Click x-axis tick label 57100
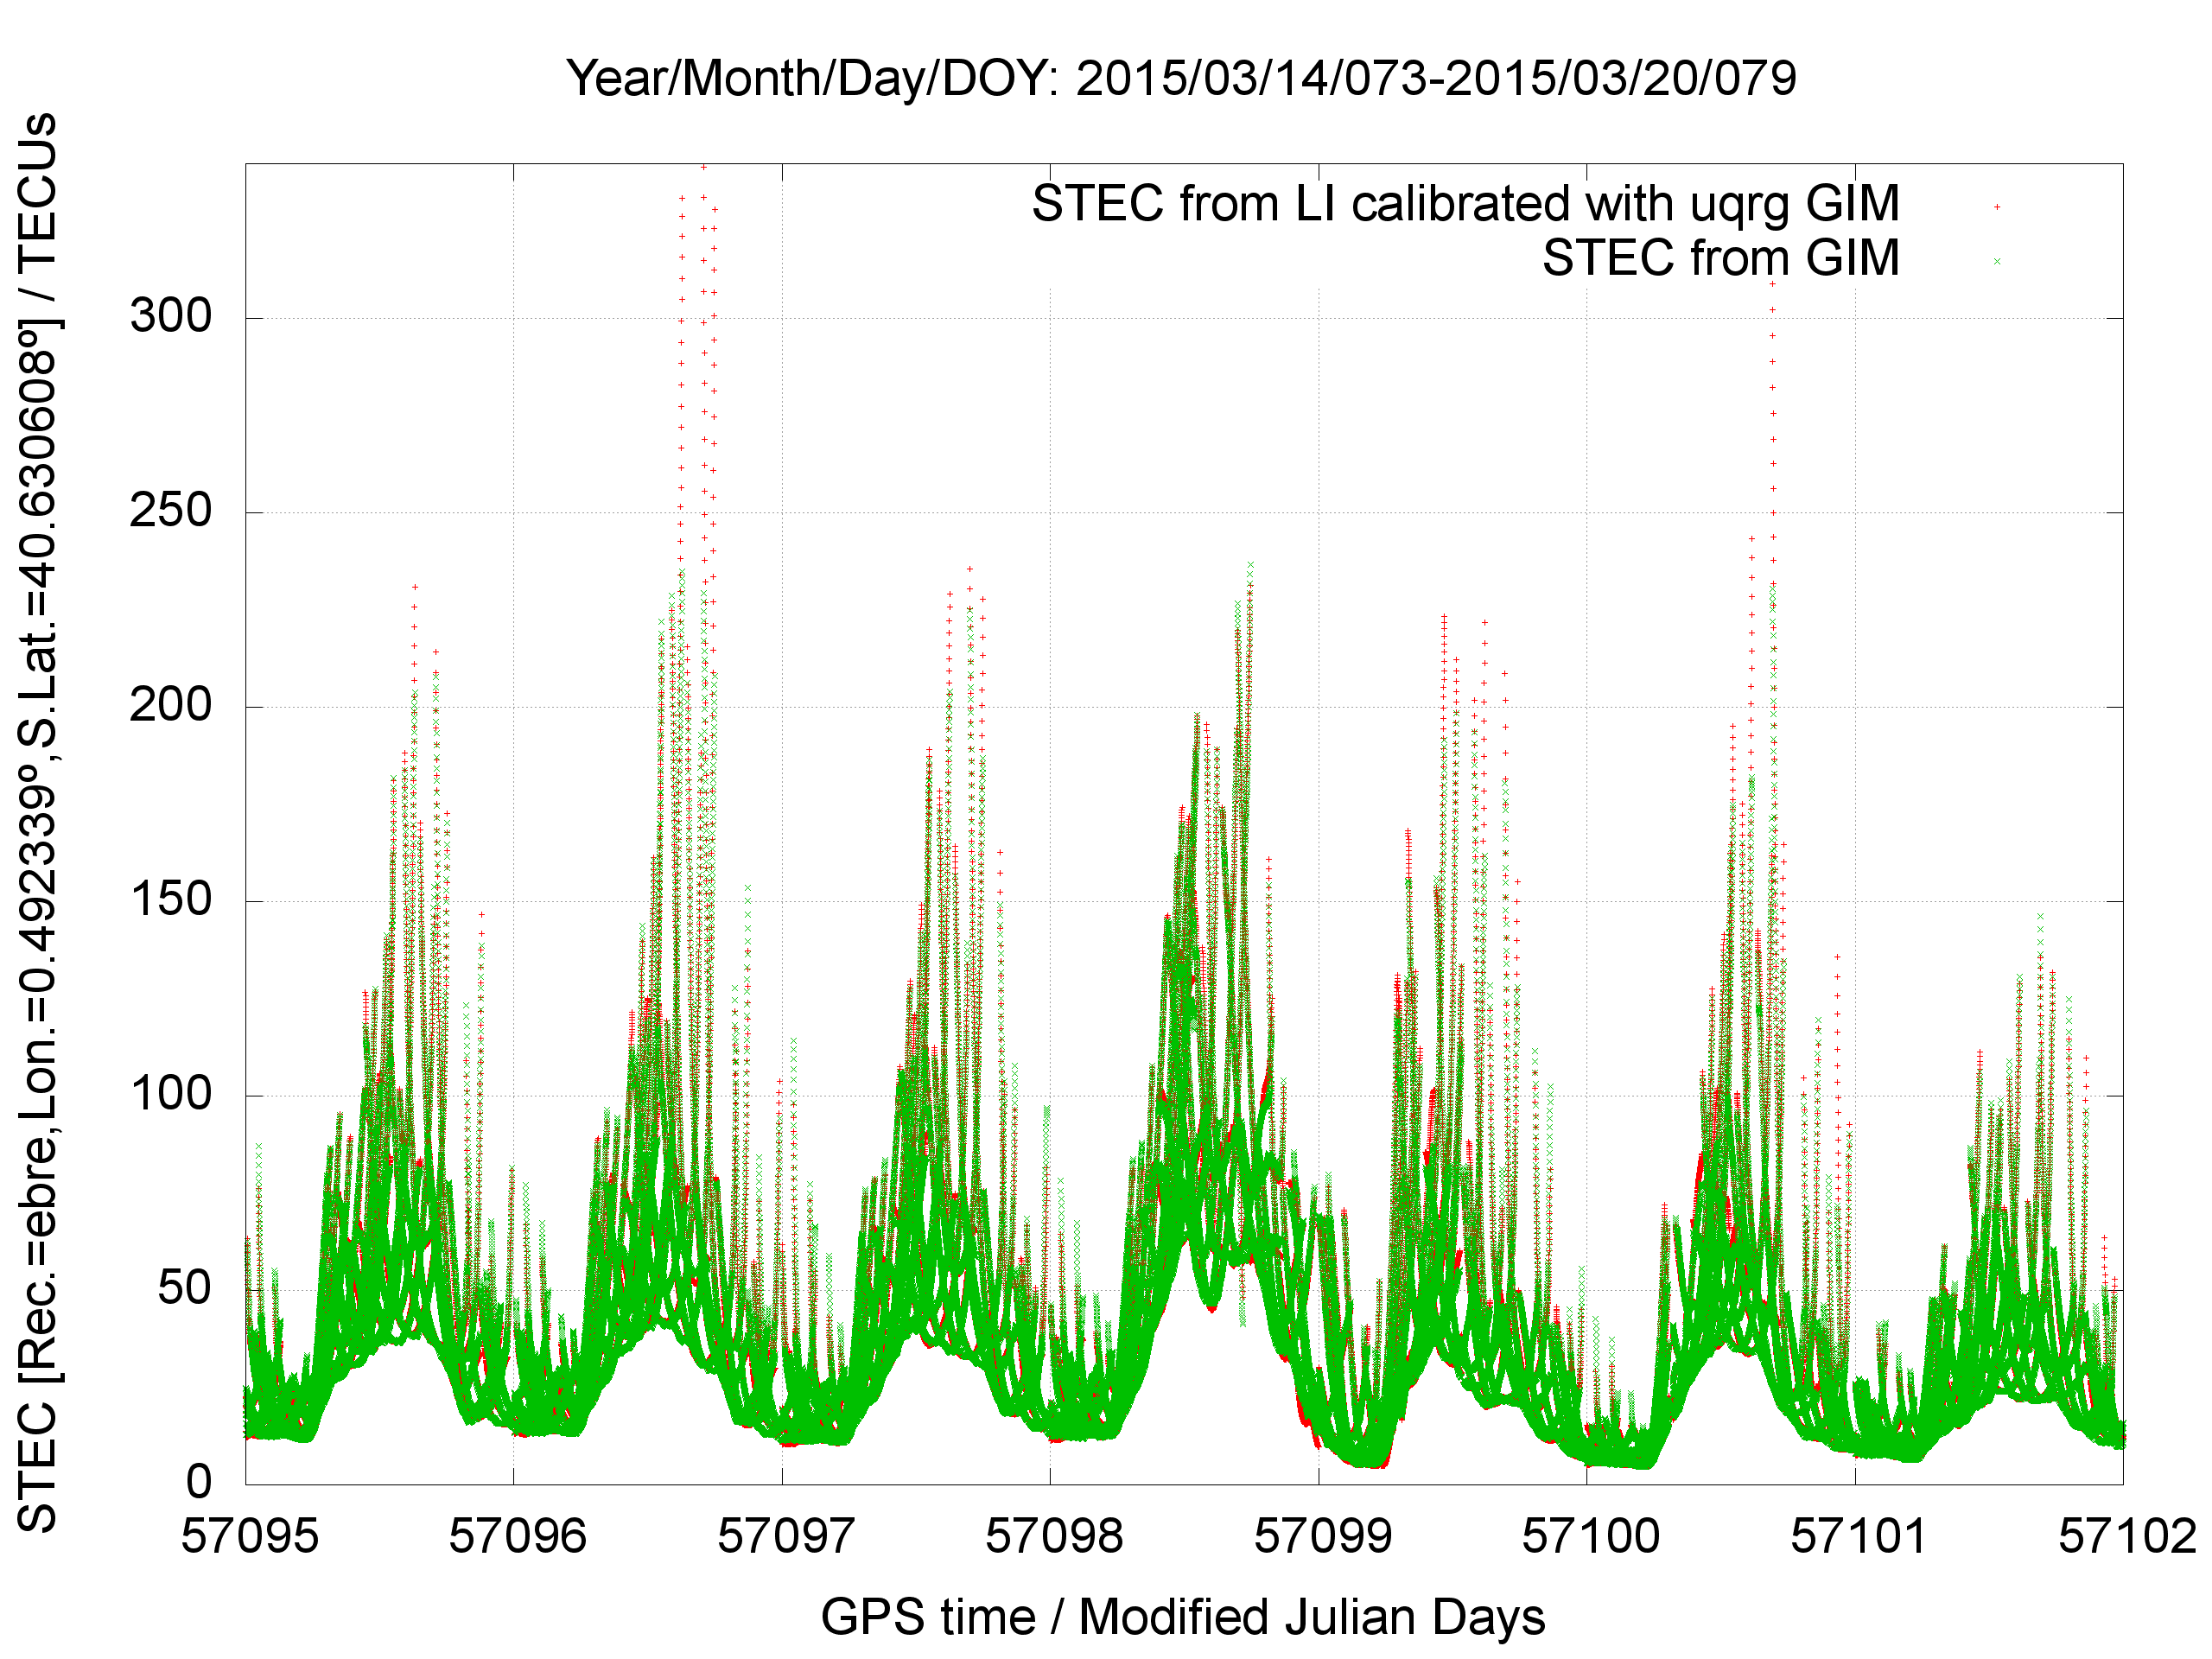 click(x=1590, y=1536)
